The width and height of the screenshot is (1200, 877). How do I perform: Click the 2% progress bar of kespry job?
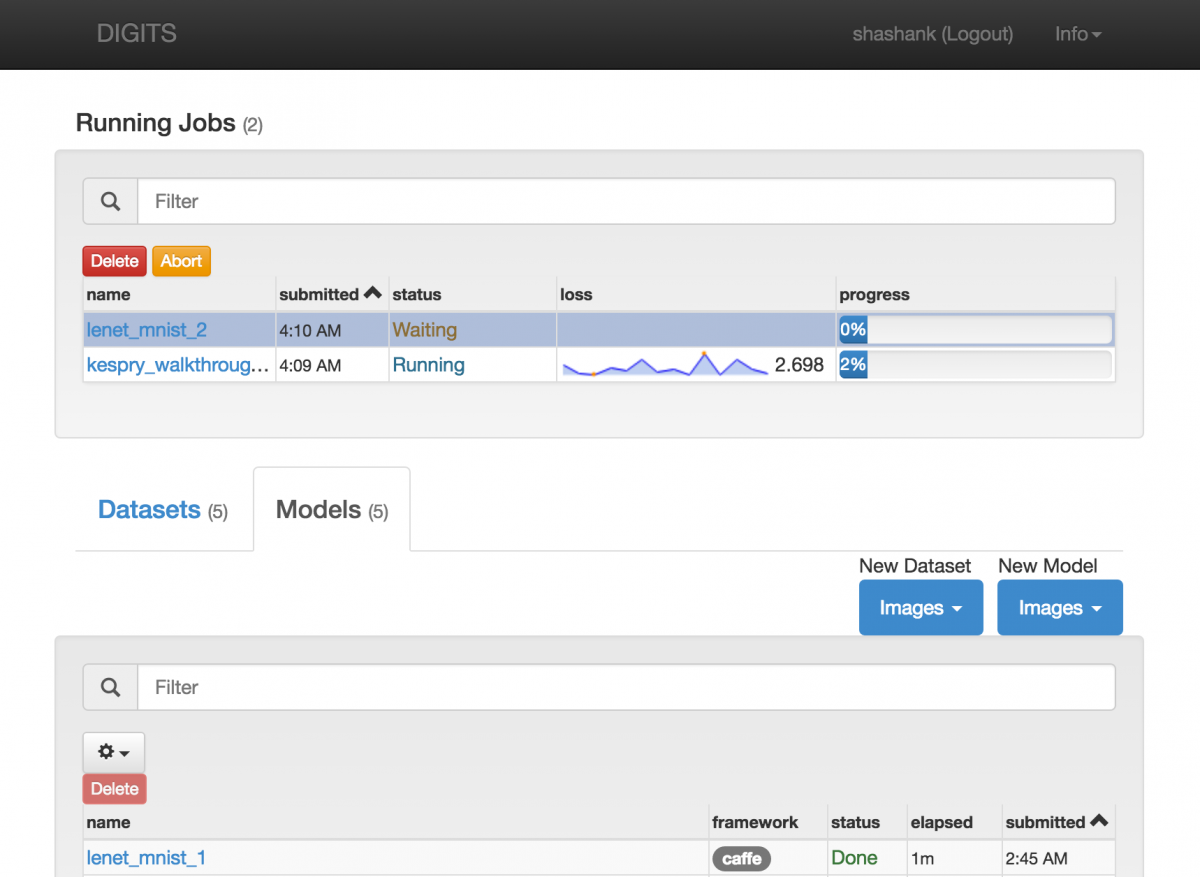(975, 365)
